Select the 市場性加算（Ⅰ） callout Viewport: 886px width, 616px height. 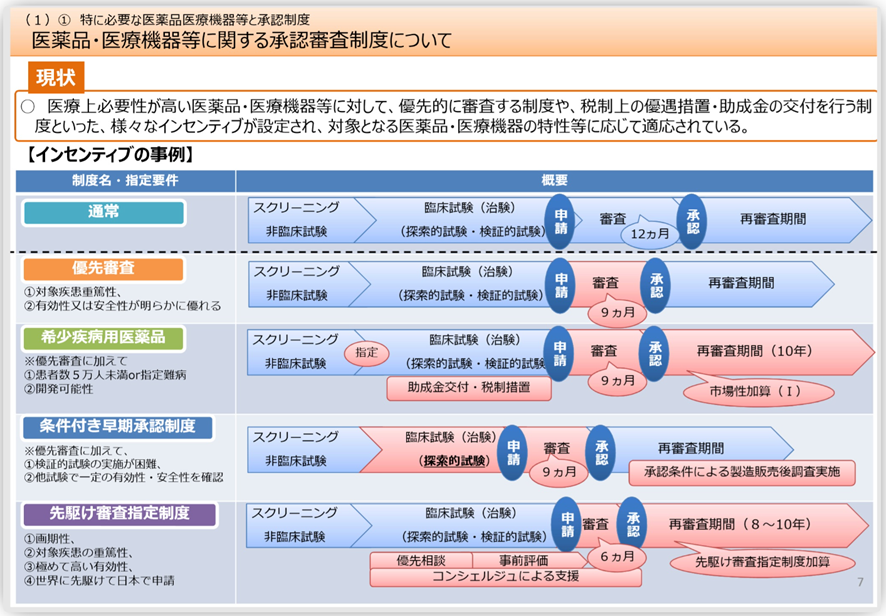pos(758,391)
